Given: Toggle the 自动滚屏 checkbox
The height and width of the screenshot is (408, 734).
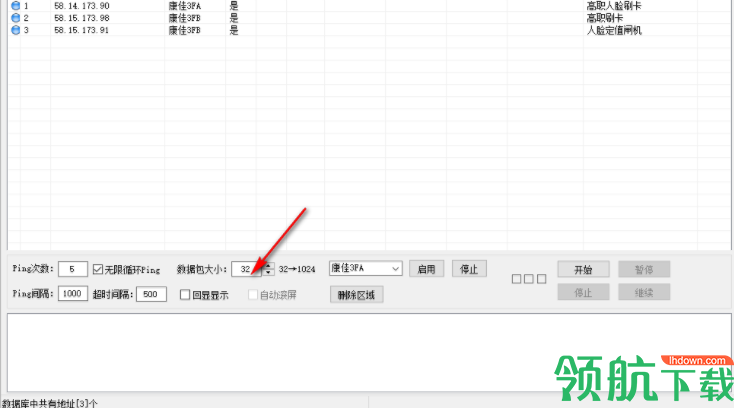Looking at the screenshot, I should click(253, 295).
